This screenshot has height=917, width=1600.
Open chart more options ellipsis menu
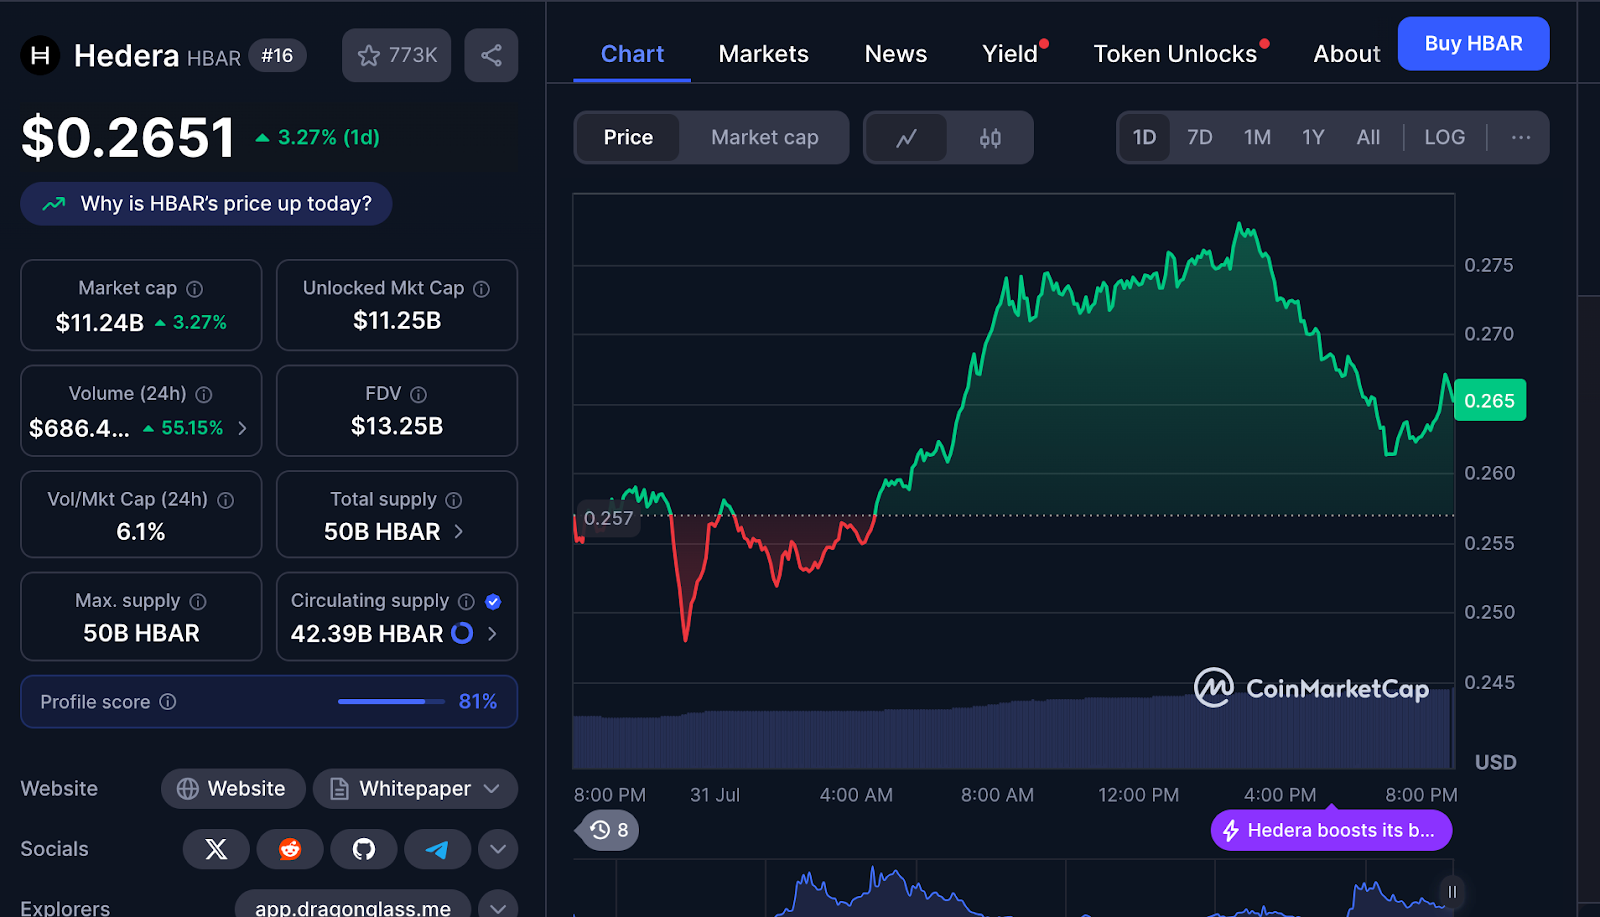[x=1520, y=137]
